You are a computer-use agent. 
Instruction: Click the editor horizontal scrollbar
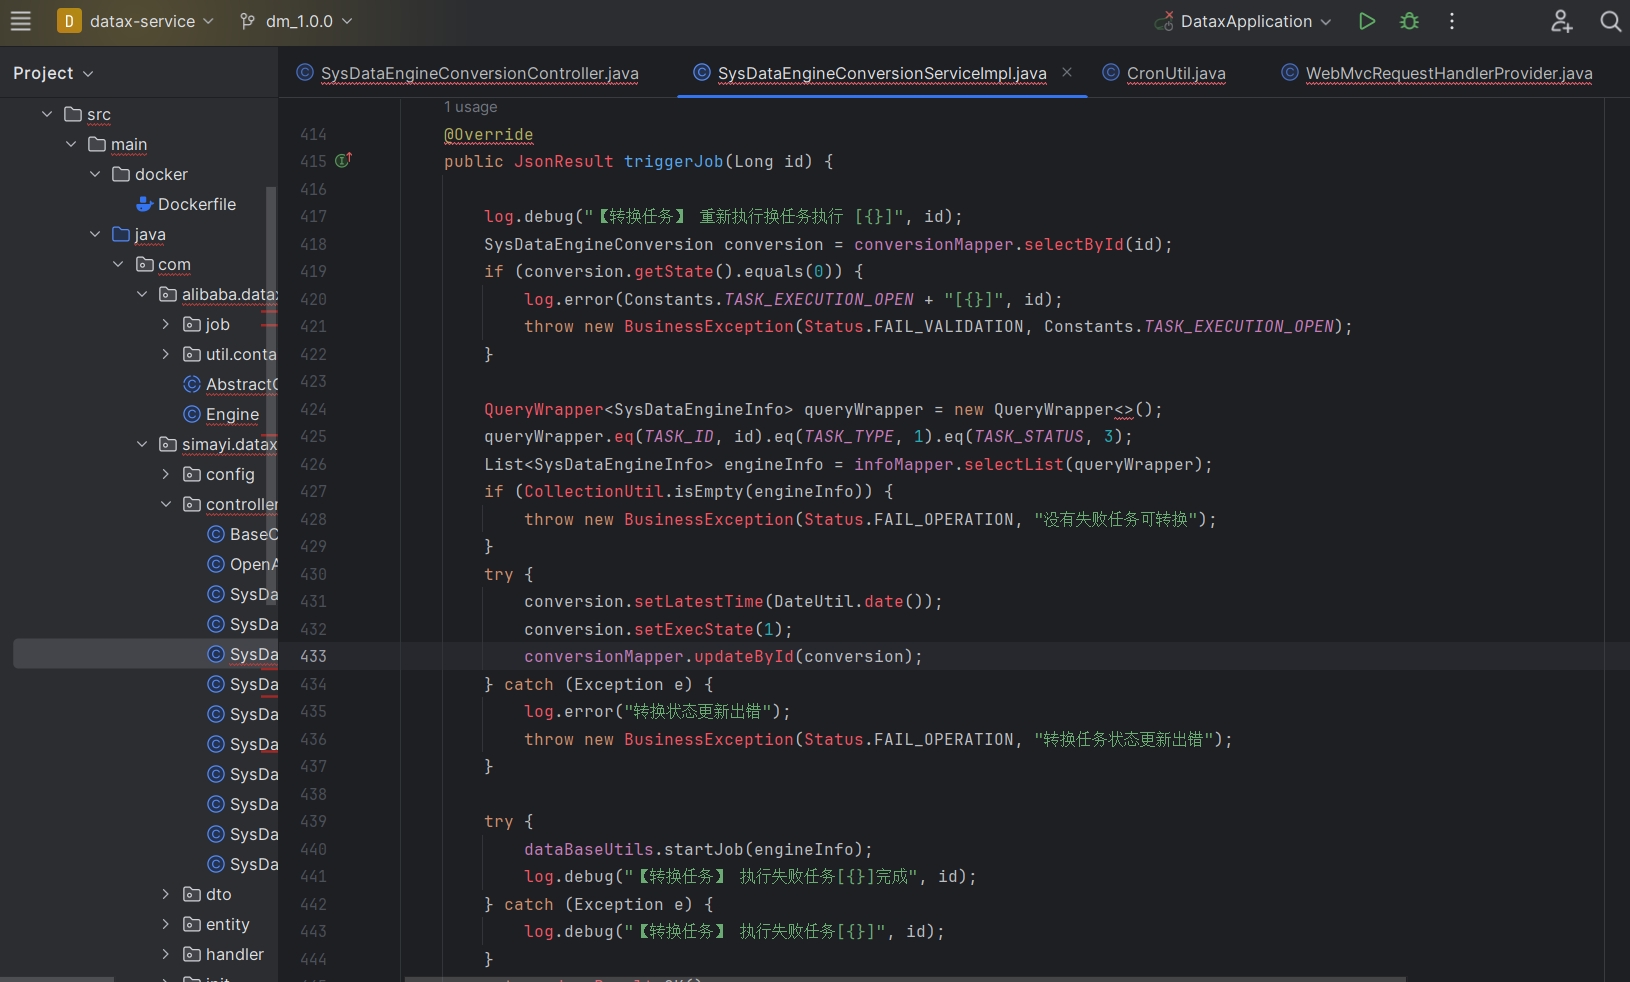(x=905, y=978)
